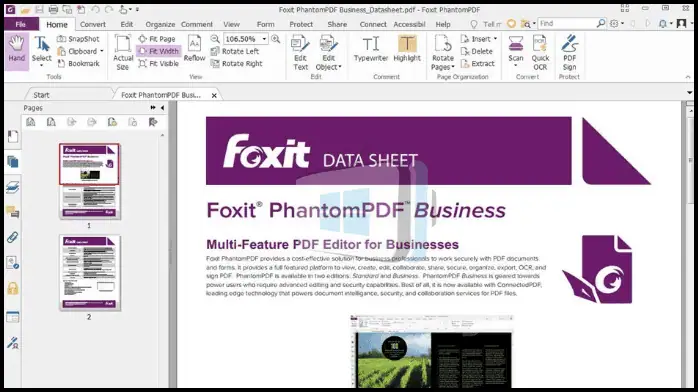Select page 1 thumbnail

(x=89, y=182)
